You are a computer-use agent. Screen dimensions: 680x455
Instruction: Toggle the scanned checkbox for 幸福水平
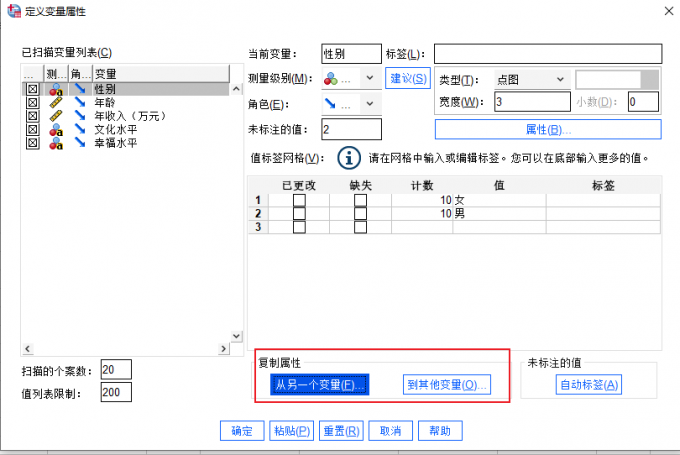click(33, 143)
